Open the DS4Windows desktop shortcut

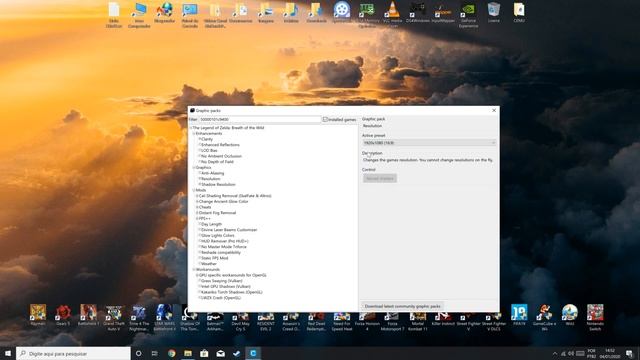tap(418, 12)
